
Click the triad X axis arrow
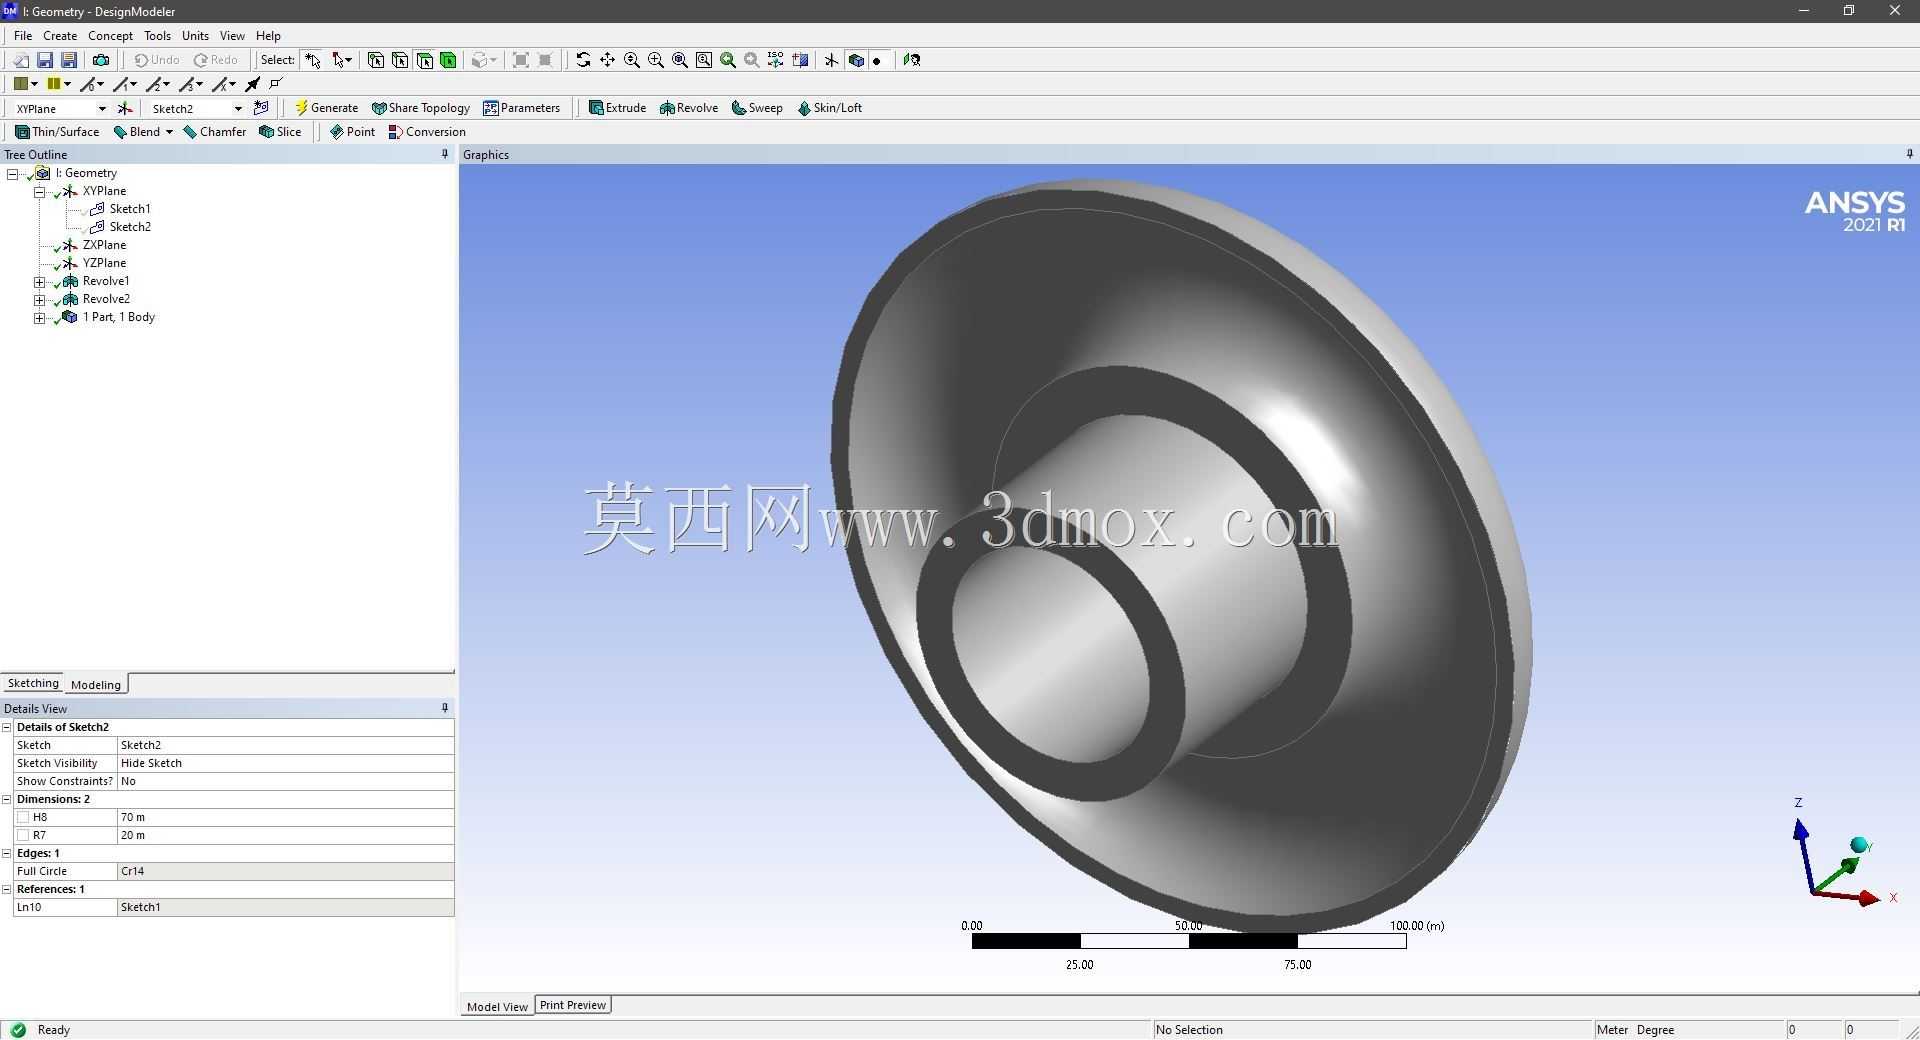[1870, 898]
